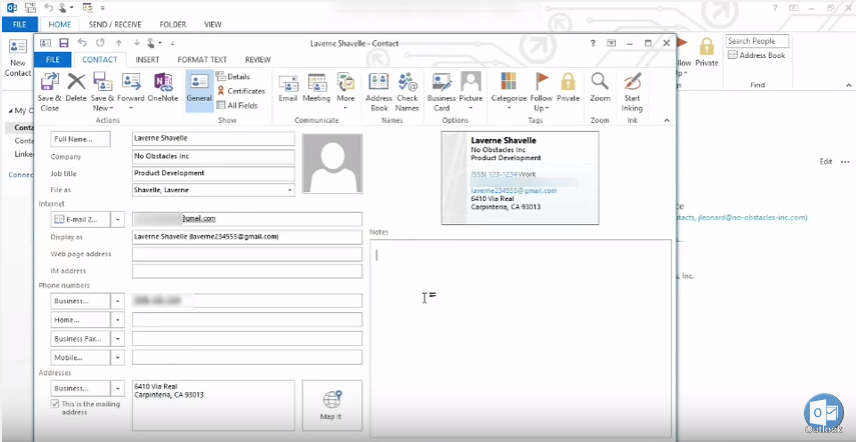This screenshot has height=442, width=856.
Task: Open Categorize color menu
Action: coord(508,91)
